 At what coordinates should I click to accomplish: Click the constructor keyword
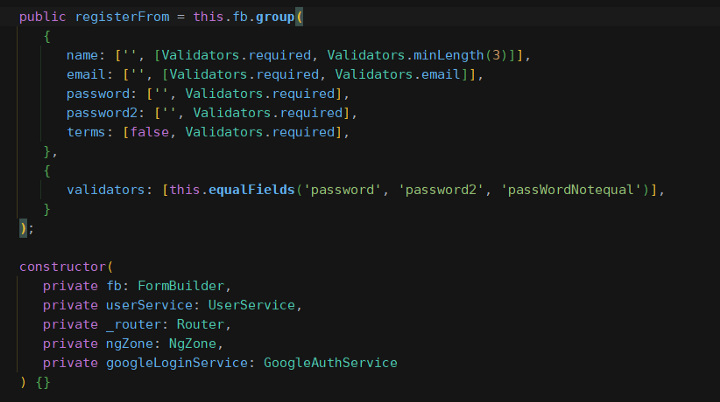click(x=63, y=266)
